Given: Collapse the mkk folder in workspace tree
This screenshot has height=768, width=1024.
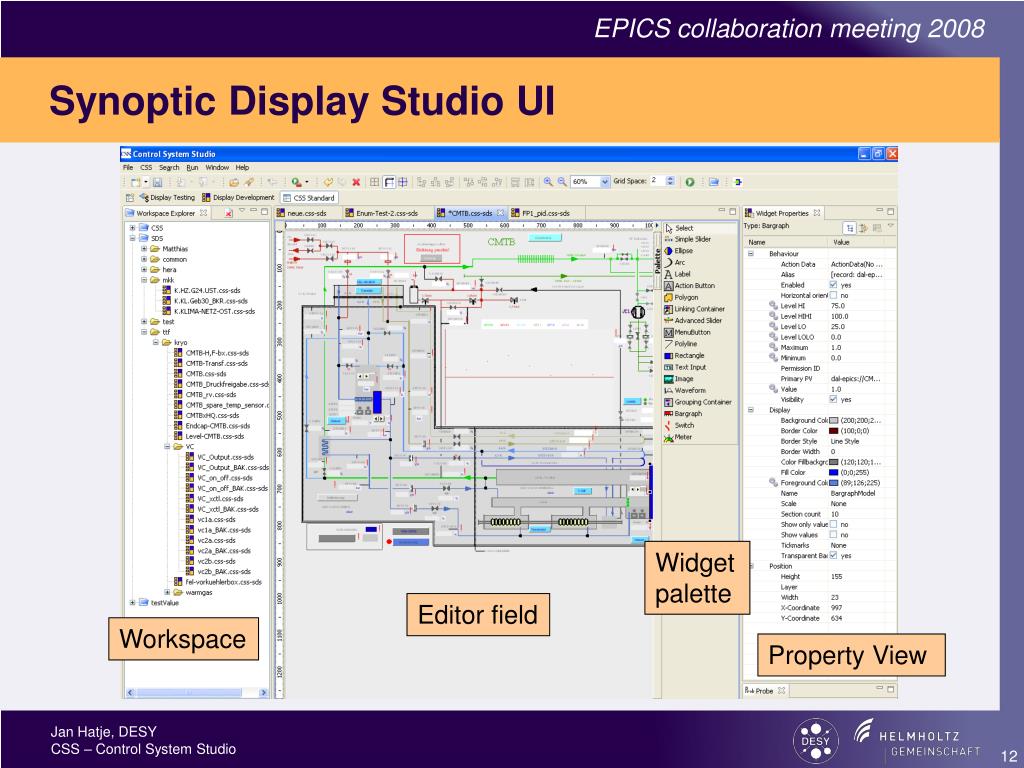Looking at the screenshot, I should click(x=144, y=280).
